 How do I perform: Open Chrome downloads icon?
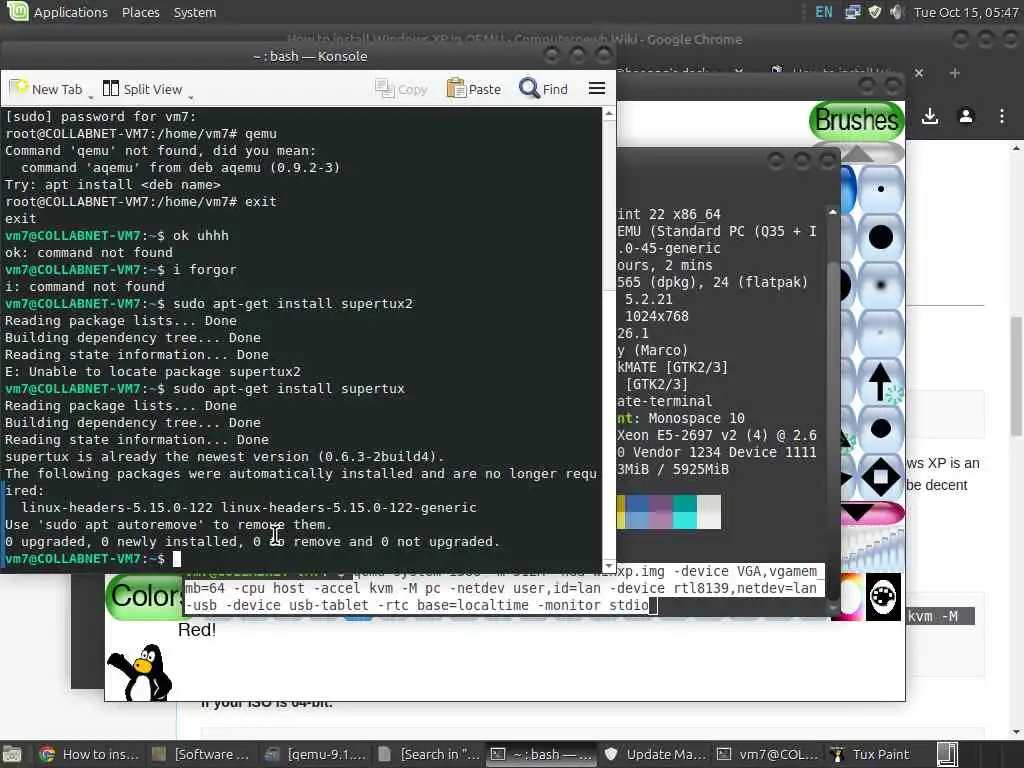click(930, 116)
